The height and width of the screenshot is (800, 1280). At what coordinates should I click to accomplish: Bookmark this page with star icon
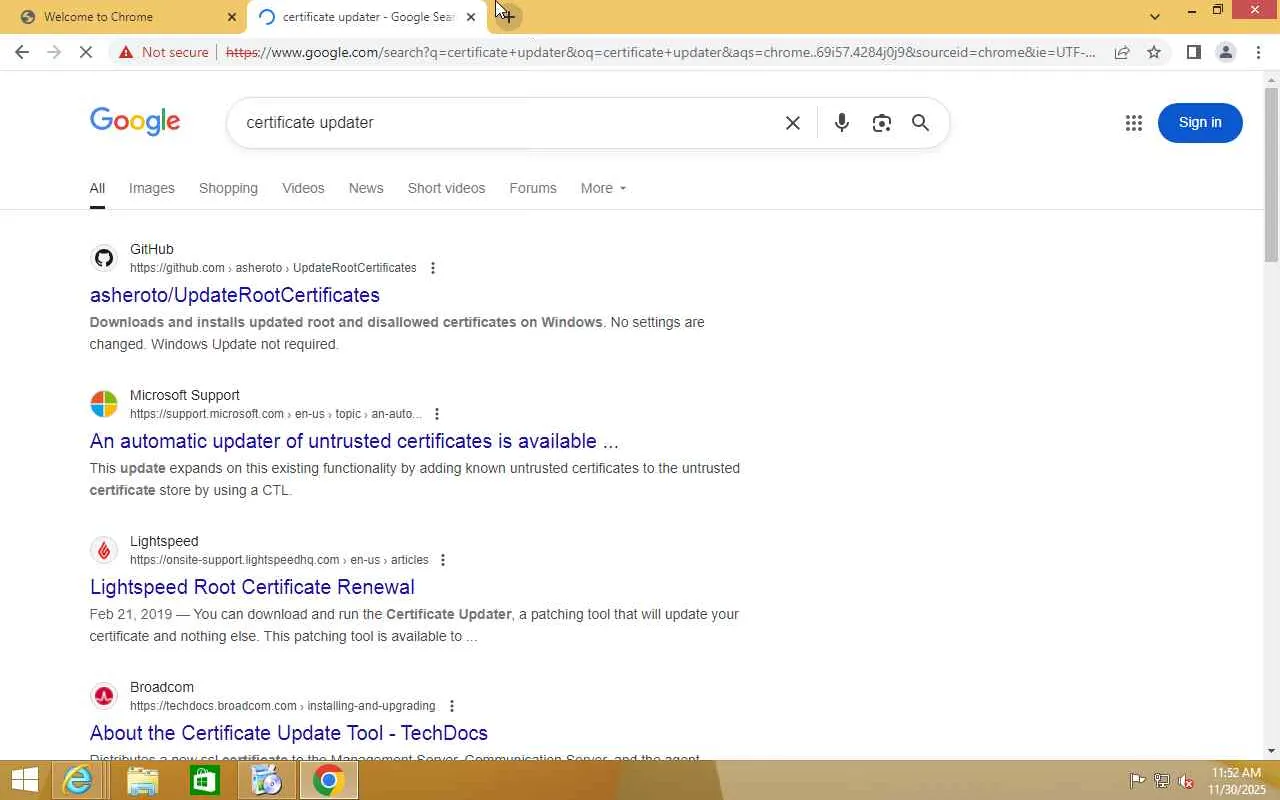coord(1154,52)
